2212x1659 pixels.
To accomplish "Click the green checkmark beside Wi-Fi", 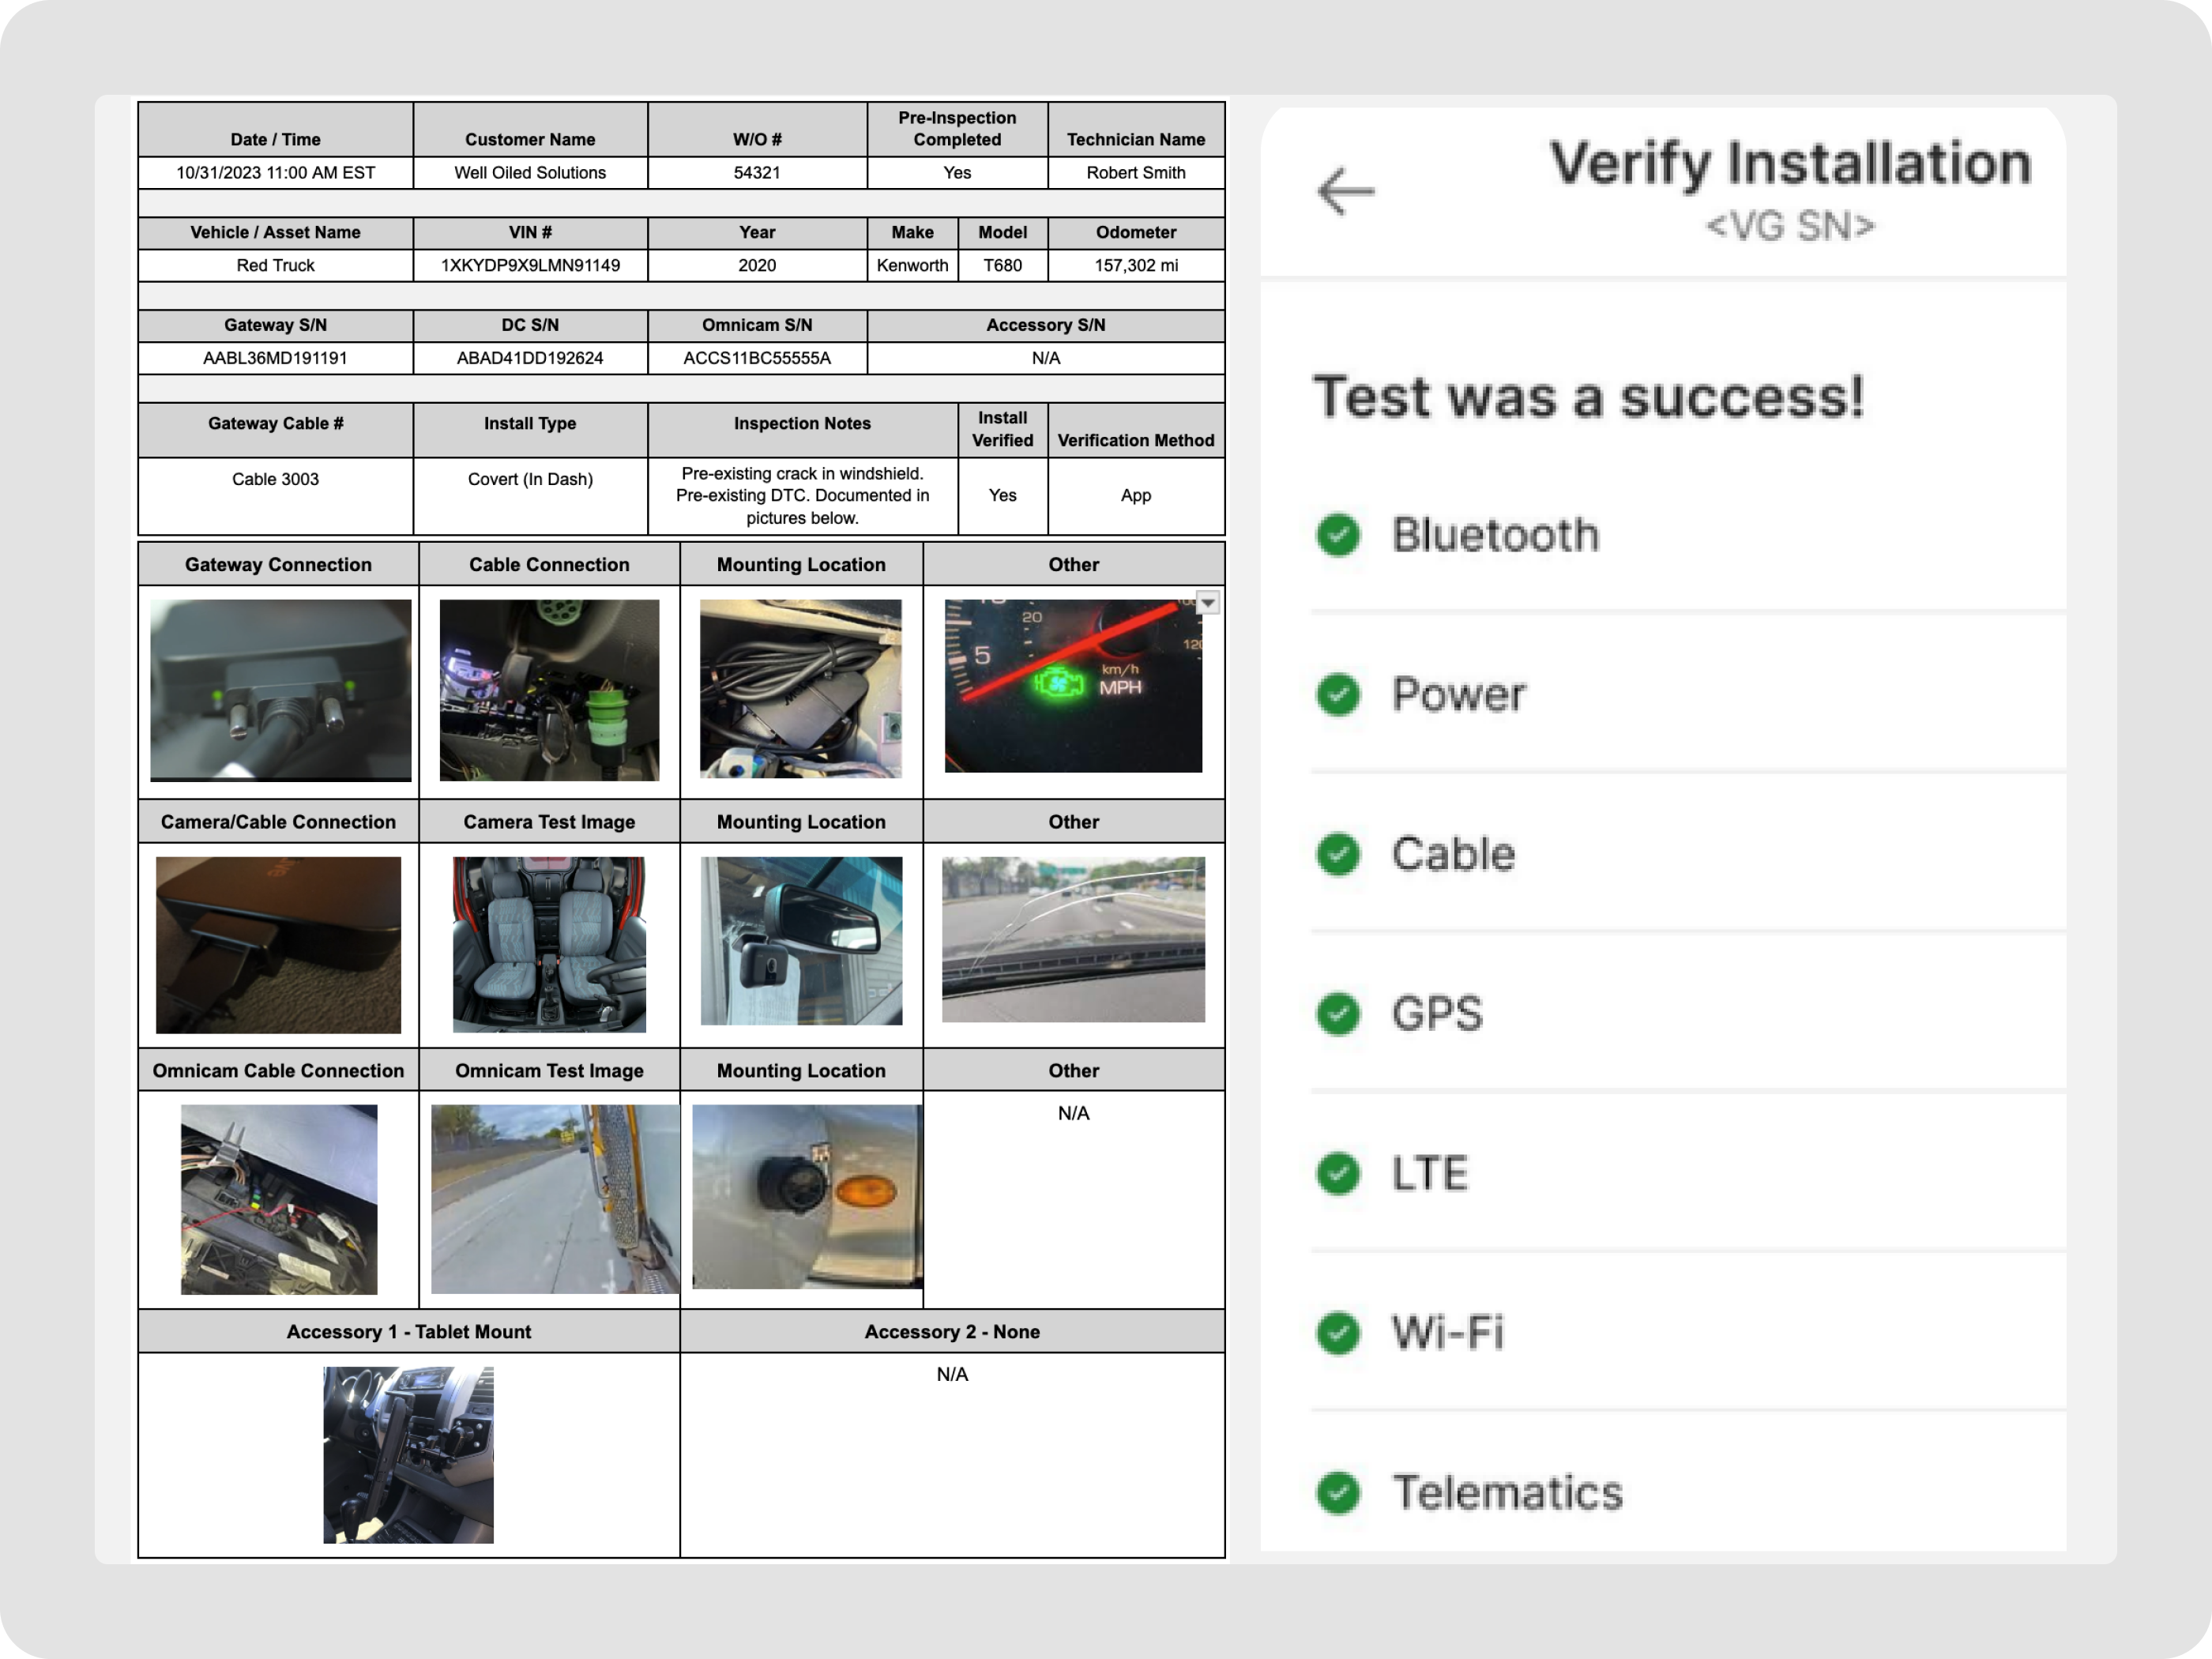I will 1337,1332.
